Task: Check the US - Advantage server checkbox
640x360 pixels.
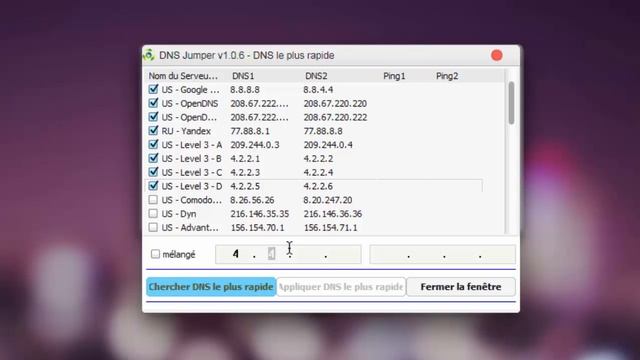Action: tap(153, 227)
